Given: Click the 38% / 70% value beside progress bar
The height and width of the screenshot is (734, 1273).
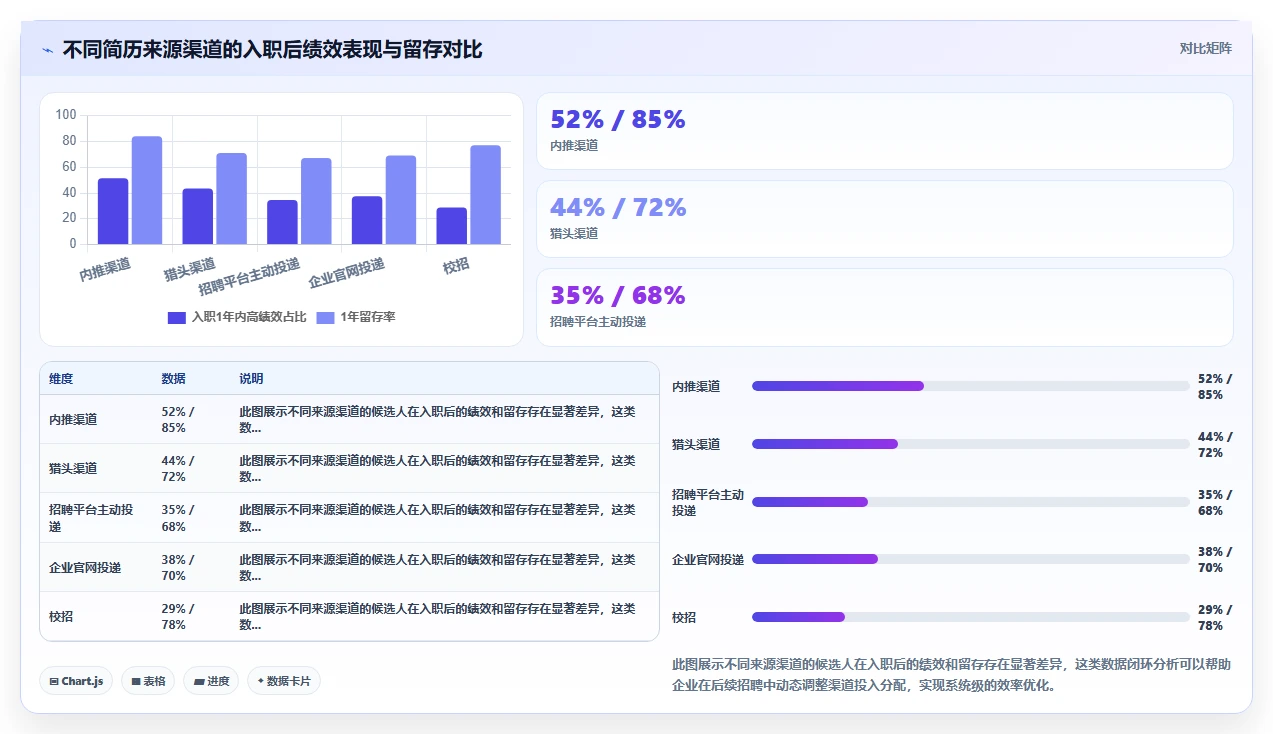Looking at the screenshot, I should point(1215,559).
